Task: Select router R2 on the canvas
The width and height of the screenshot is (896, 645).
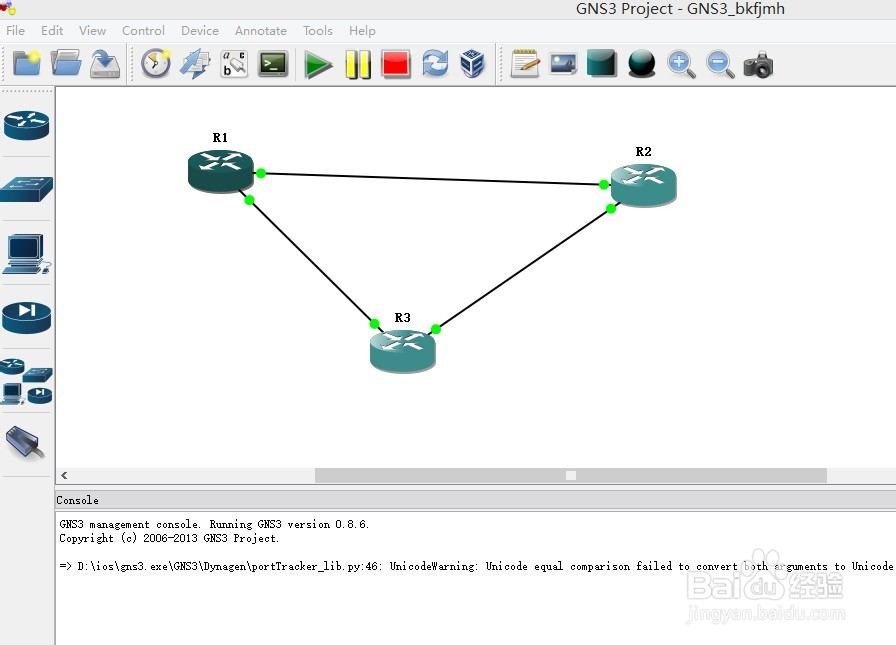Action: pos(643,185)
